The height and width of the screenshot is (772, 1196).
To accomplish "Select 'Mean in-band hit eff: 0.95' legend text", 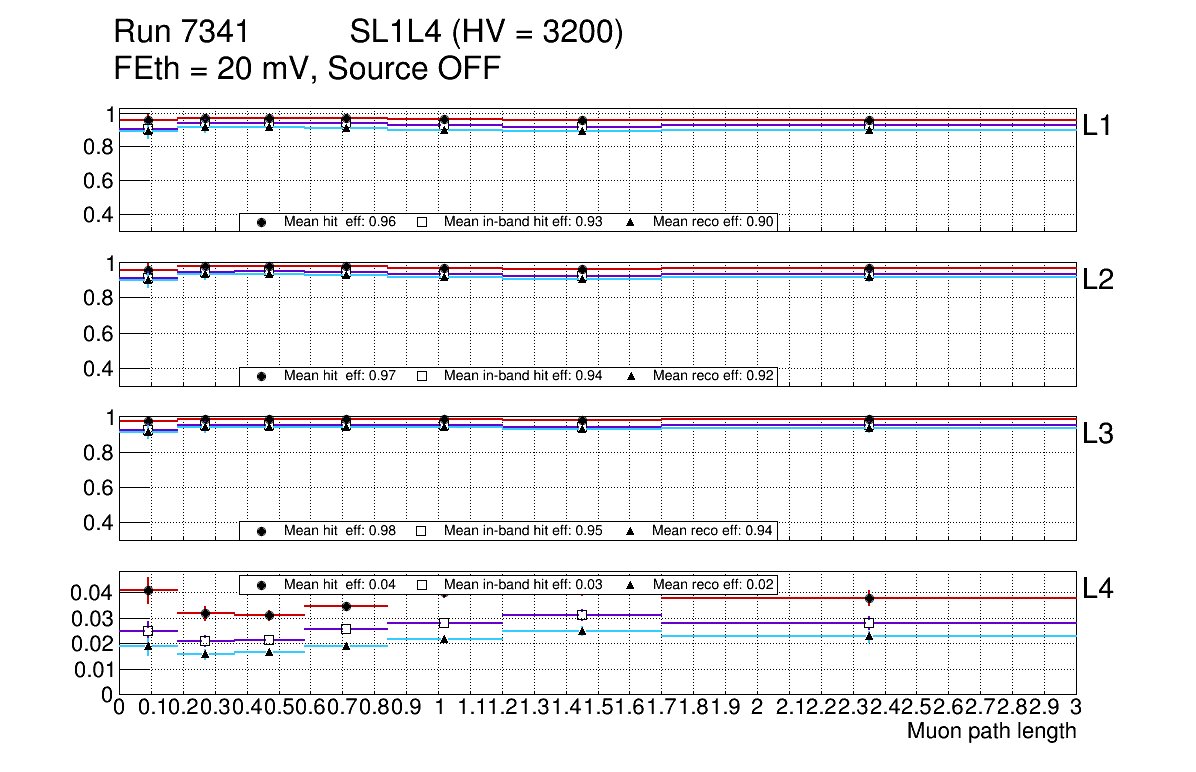I will 522,531.
